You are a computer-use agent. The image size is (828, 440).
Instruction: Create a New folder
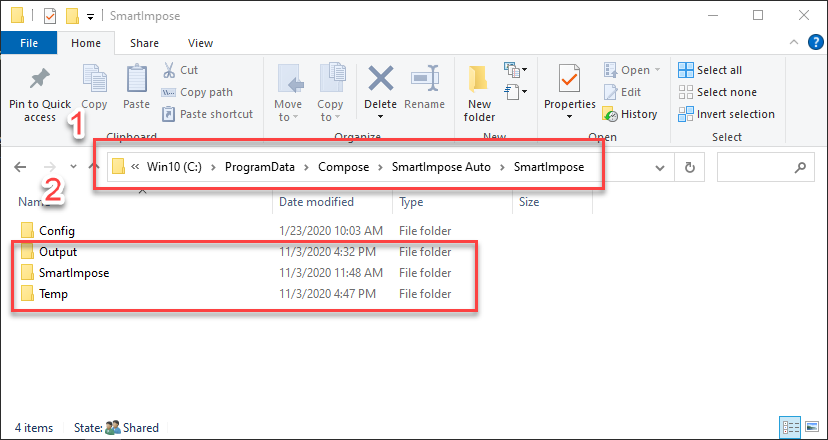[479, 94]
